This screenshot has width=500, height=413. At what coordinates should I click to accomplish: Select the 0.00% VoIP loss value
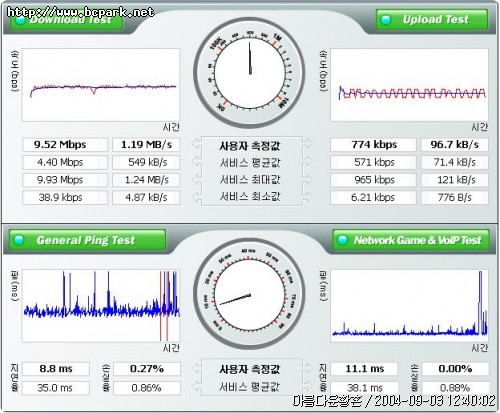(455, 369)
